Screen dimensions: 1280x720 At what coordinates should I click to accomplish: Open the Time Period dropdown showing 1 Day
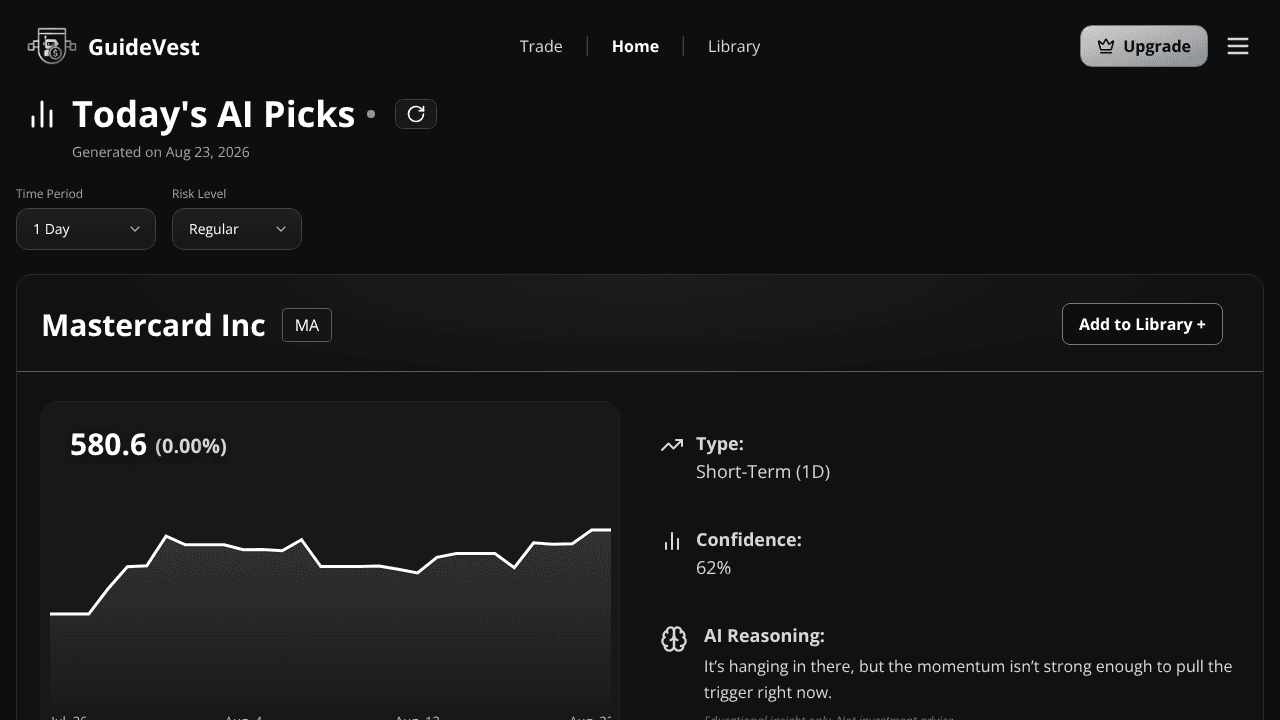86,229
